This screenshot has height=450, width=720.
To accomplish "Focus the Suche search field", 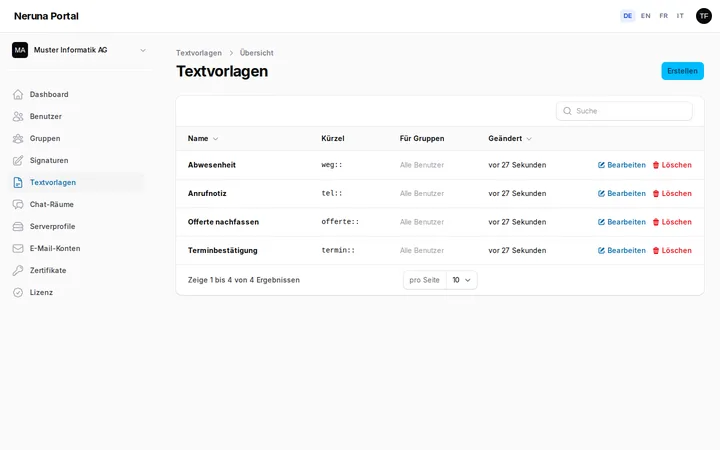I will [624, 111].
